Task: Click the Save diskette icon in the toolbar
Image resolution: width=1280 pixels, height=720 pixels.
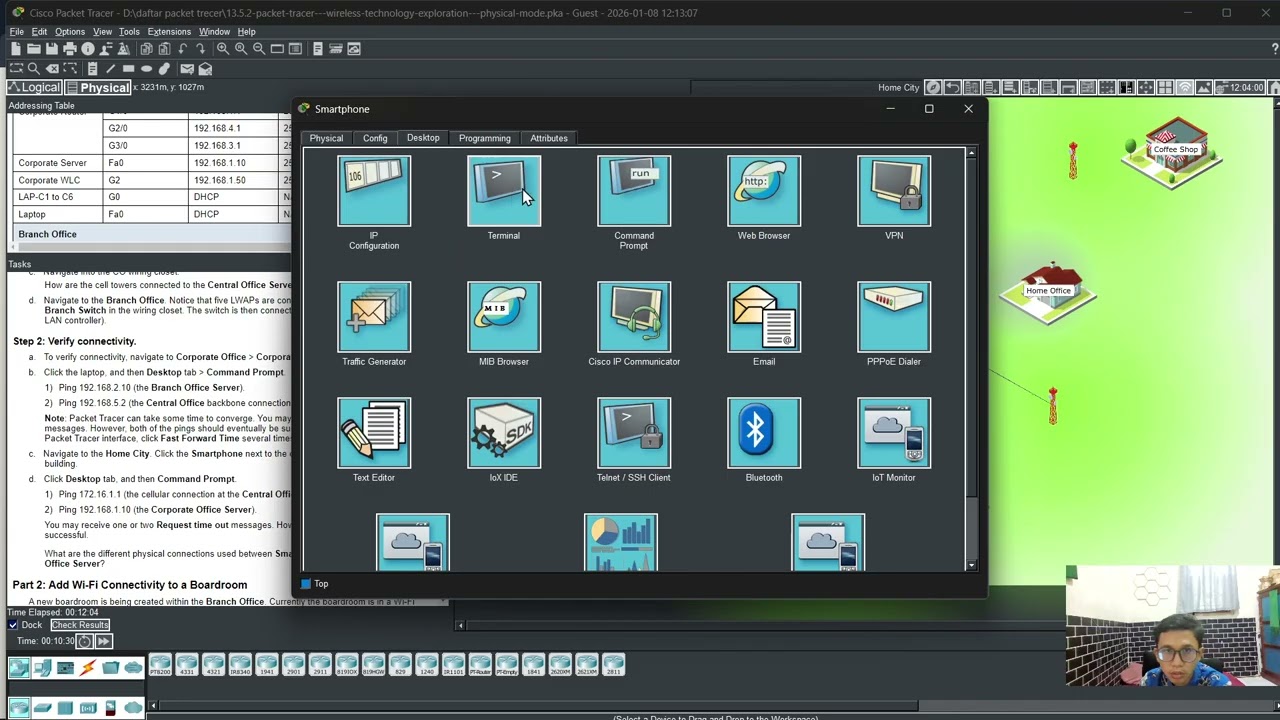Action: tap(52, 49)
